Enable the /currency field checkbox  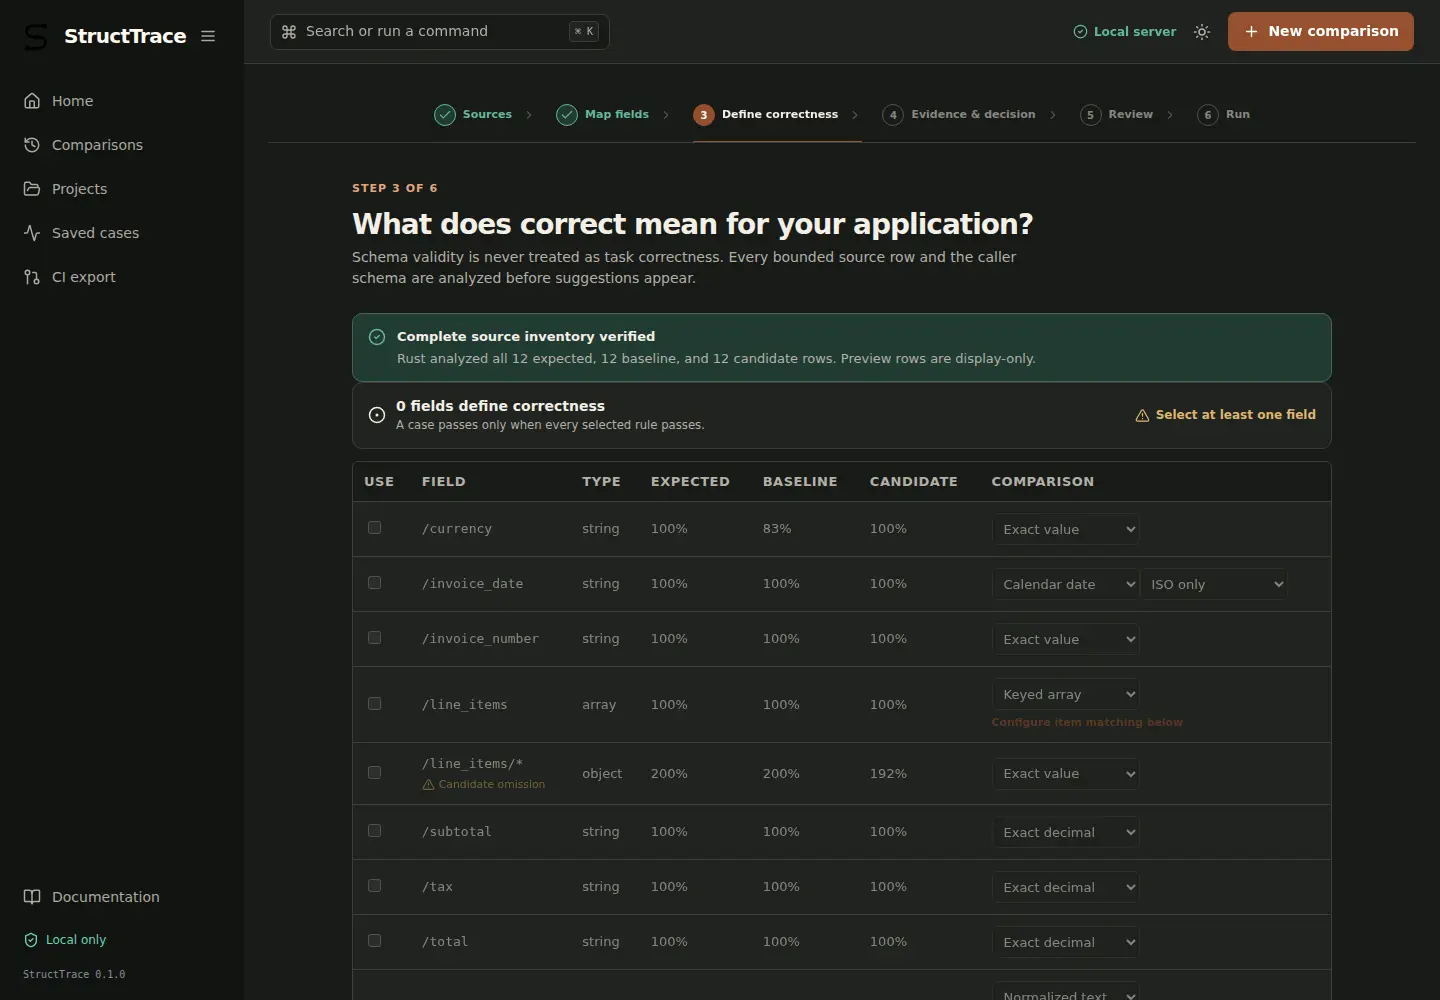(x=375, y=528)
